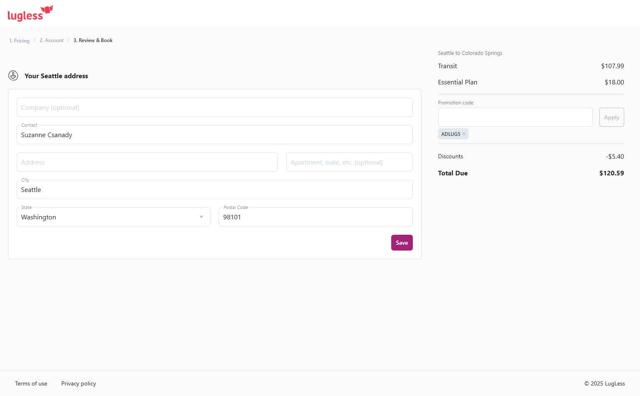Remove the ADLUGS promo code tag
Screen dimensions: 640x396
tap(464, 134)
